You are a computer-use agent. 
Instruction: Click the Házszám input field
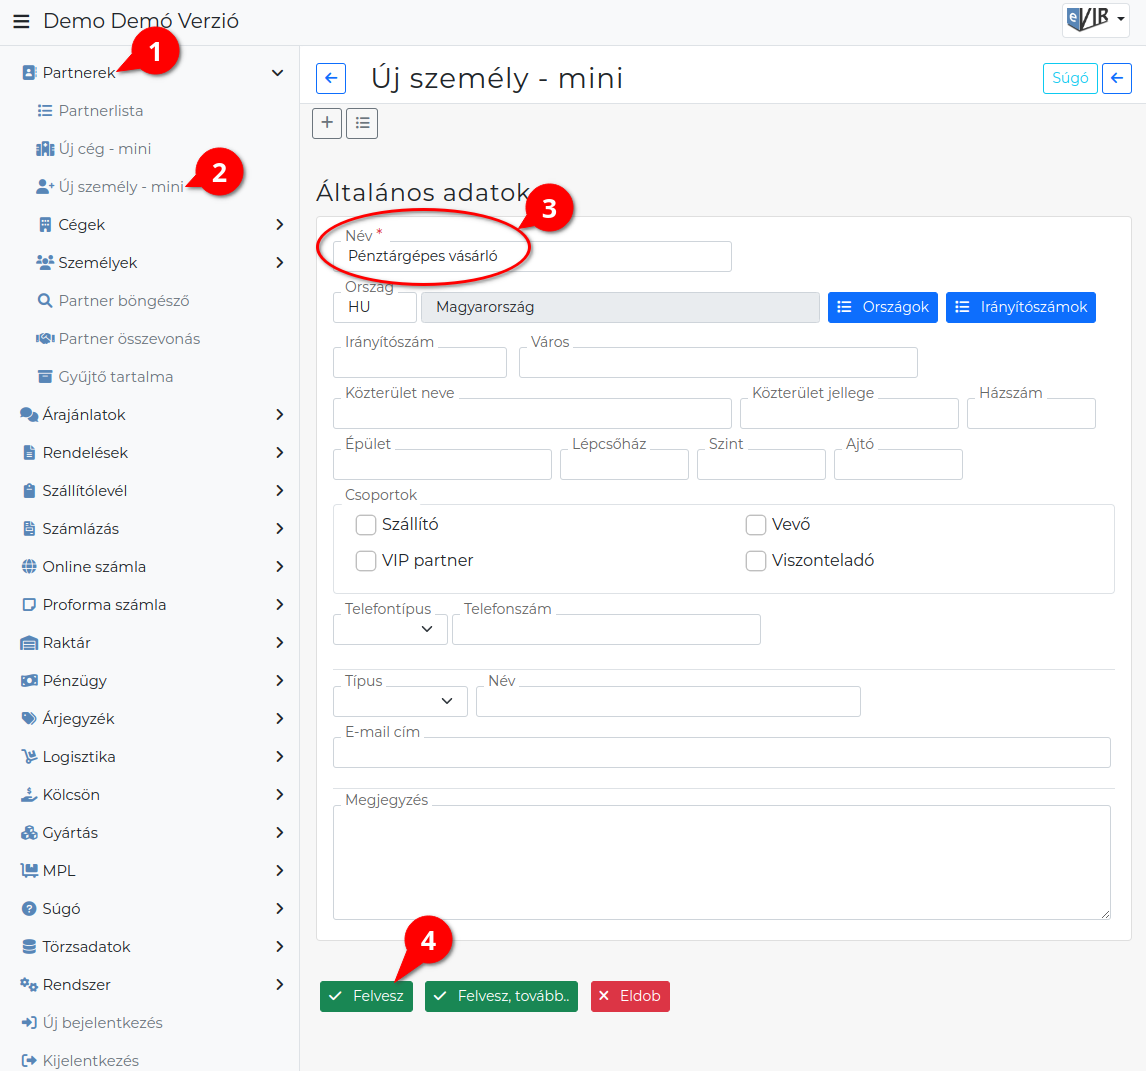coord(1031,414)
